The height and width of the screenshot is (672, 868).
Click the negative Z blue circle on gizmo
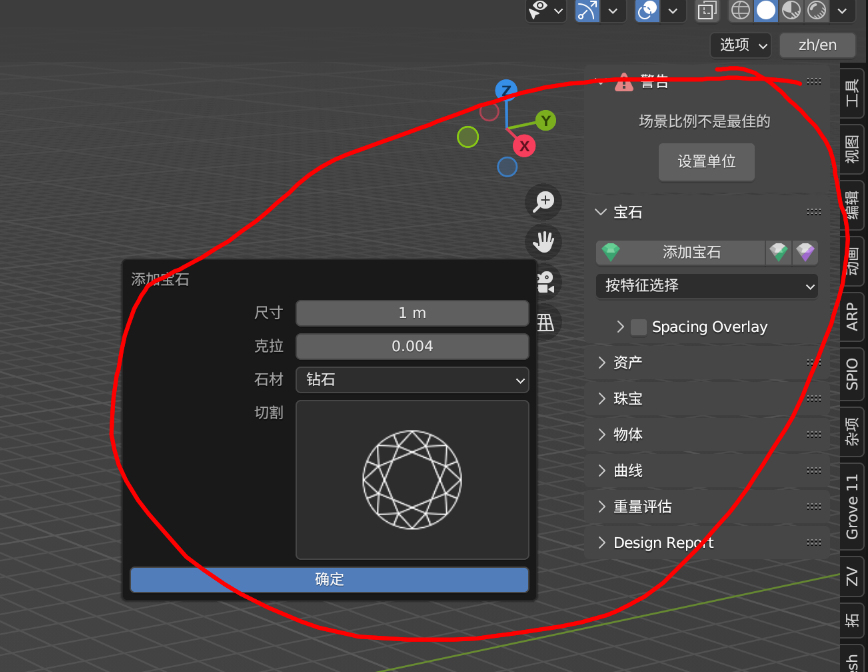tap(507, 167)
